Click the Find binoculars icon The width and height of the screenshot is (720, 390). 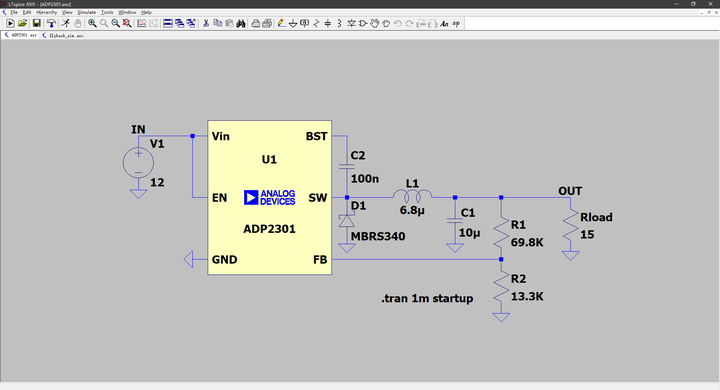241,23
